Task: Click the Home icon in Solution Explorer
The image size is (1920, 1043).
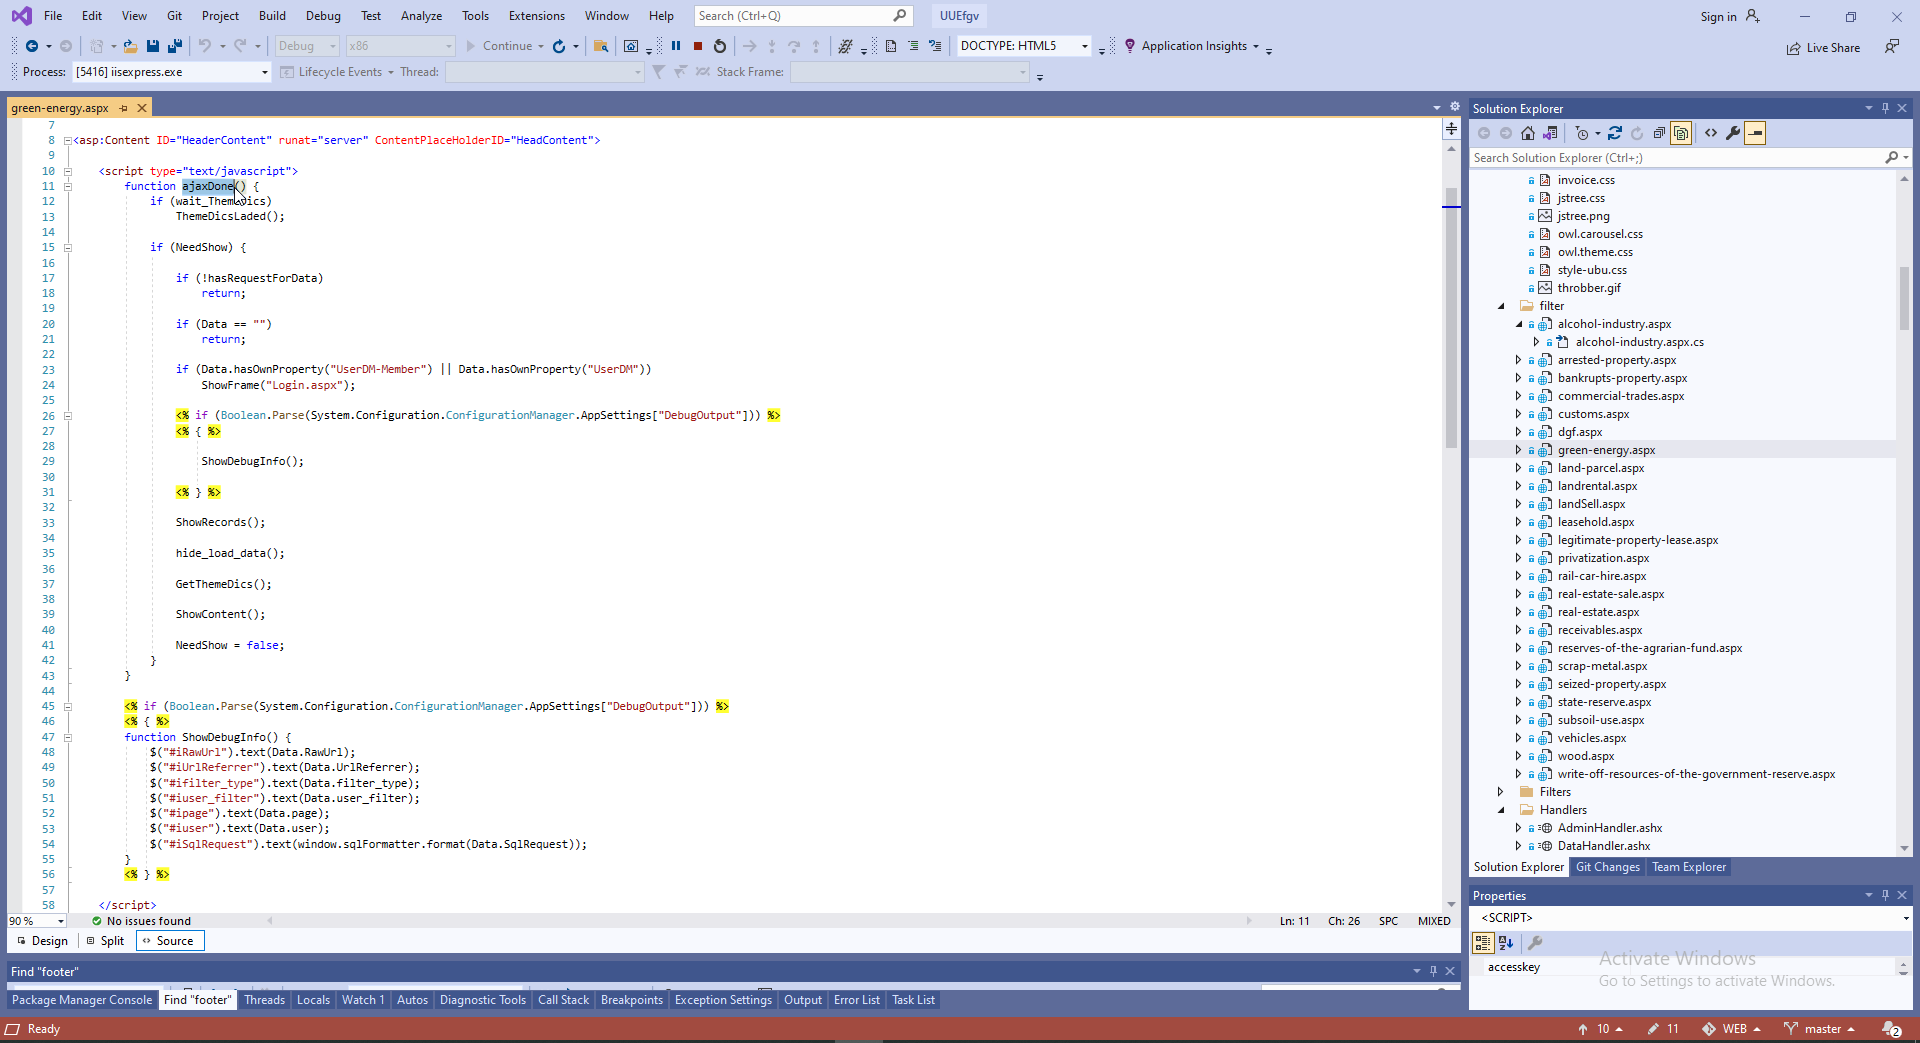Action: (x=1528, y=133)
